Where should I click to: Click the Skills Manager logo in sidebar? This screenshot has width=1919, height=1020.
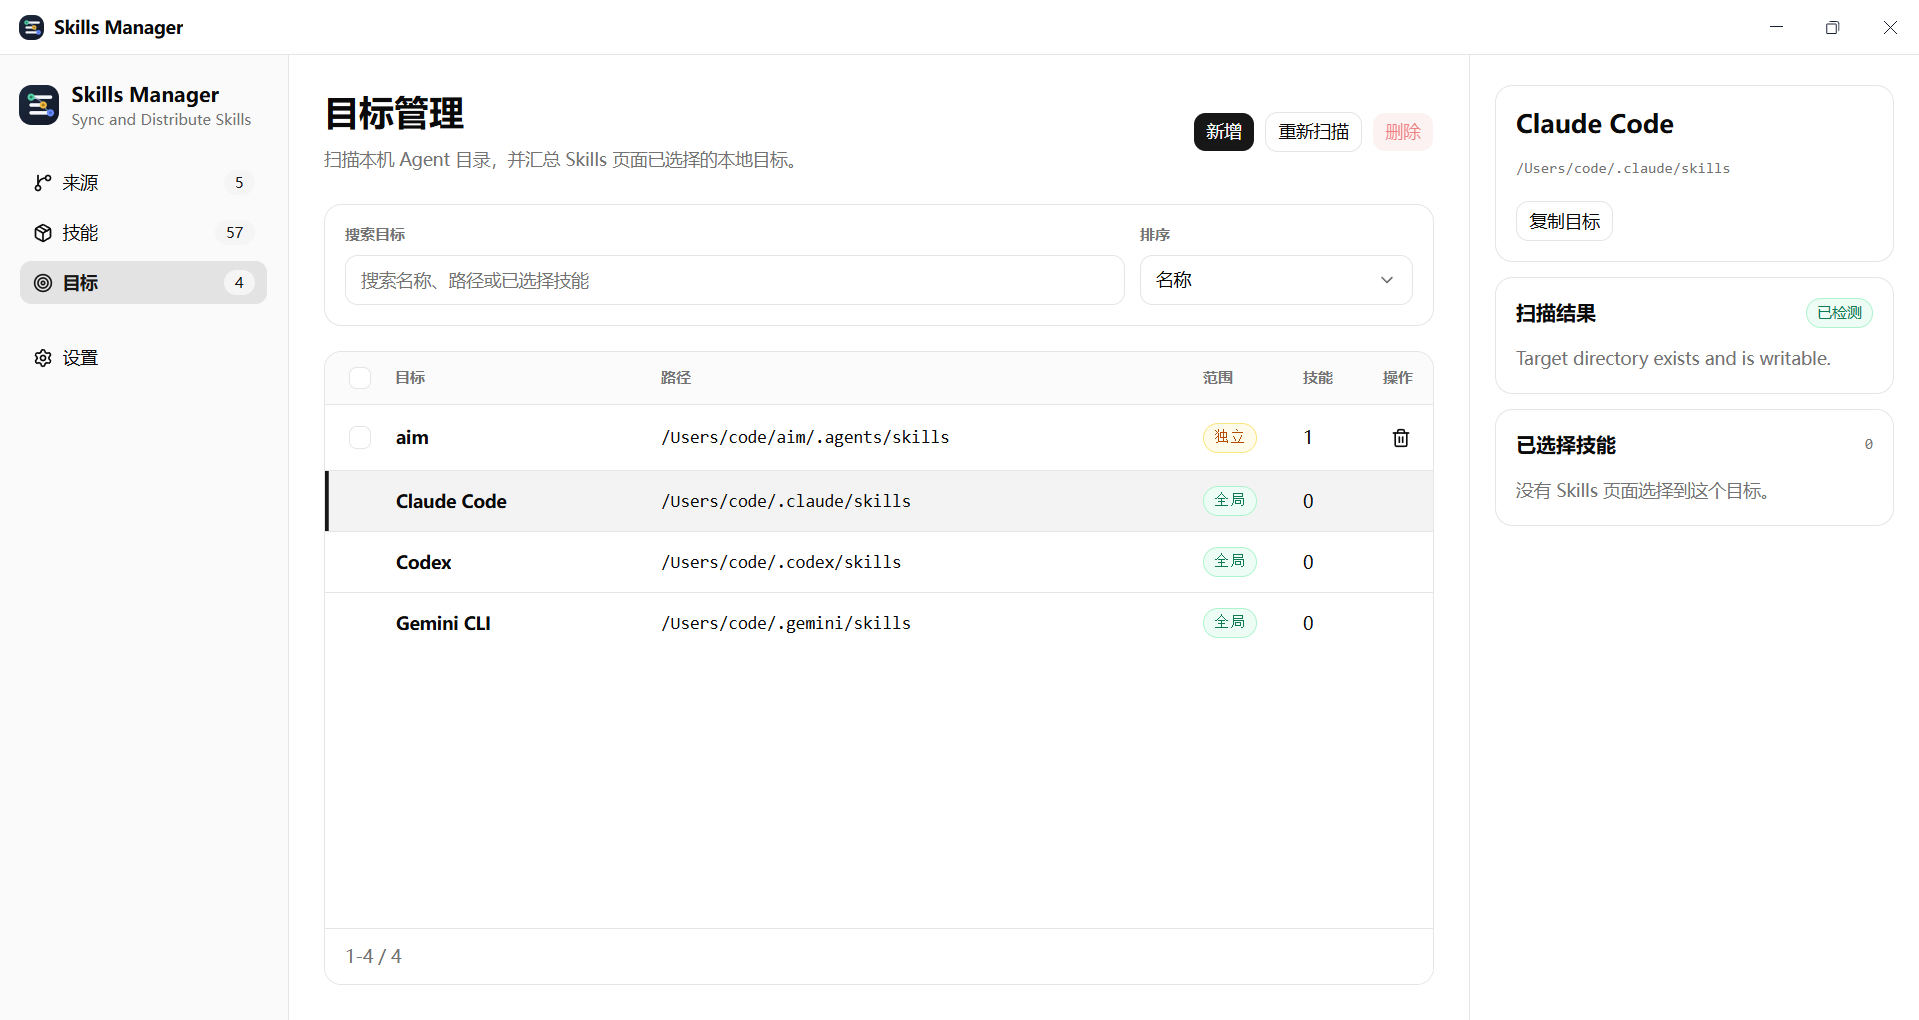click(39, 105)
